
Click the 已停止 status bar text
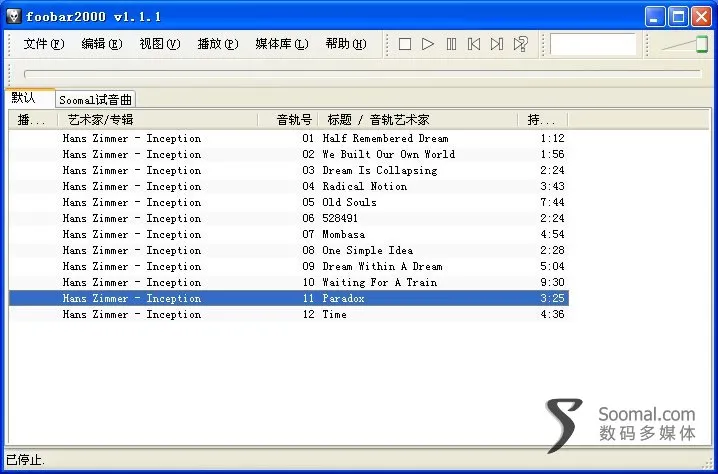[x=25, y=459]
